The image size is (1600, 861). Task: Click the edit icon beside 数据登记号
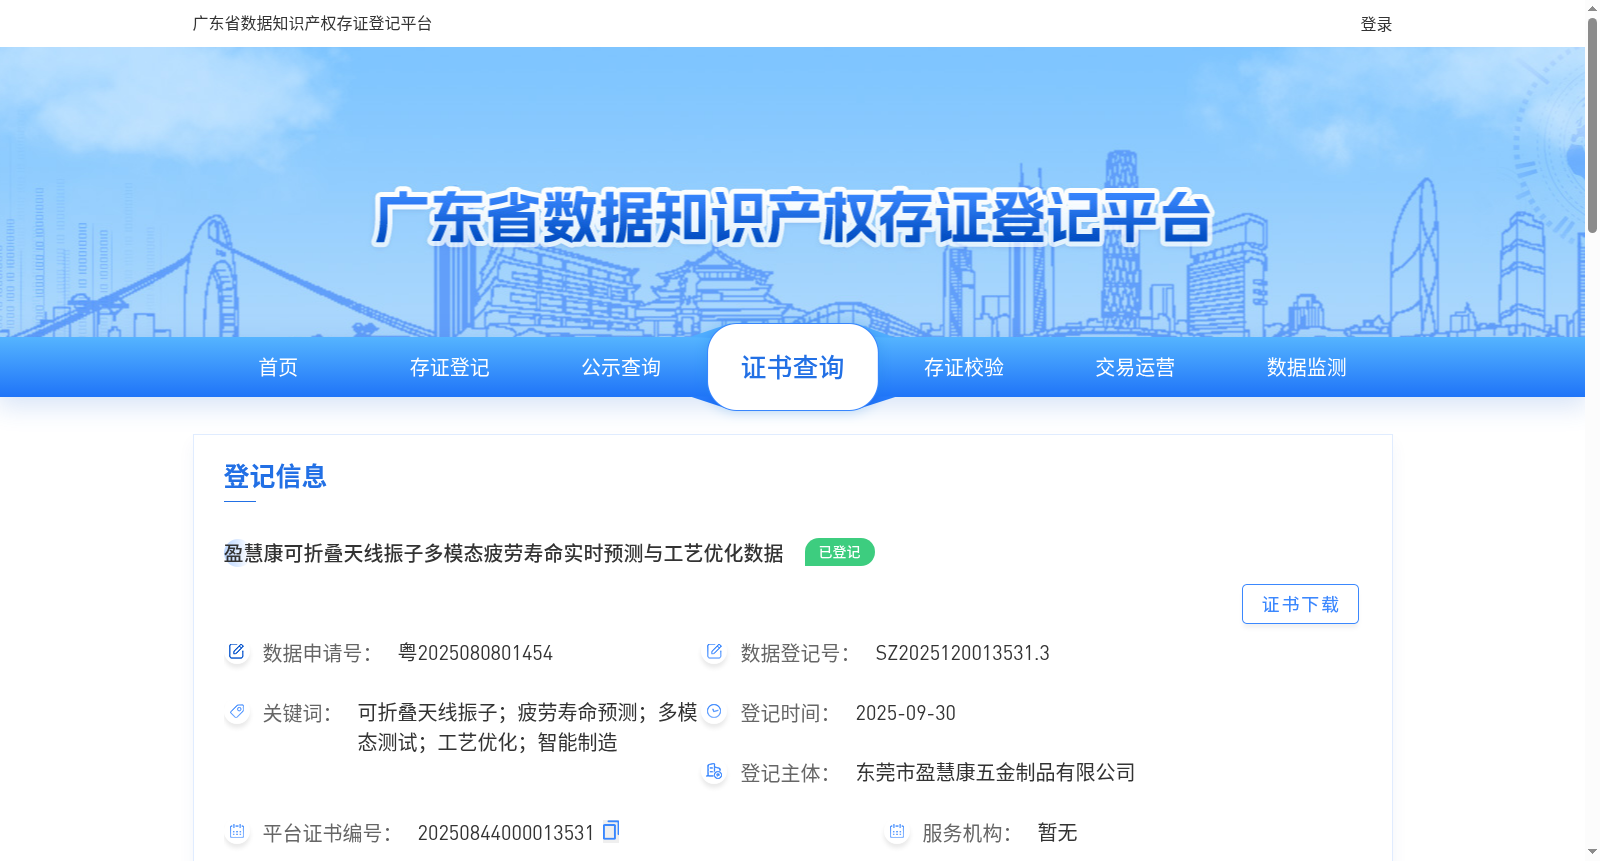coord(714,652)
